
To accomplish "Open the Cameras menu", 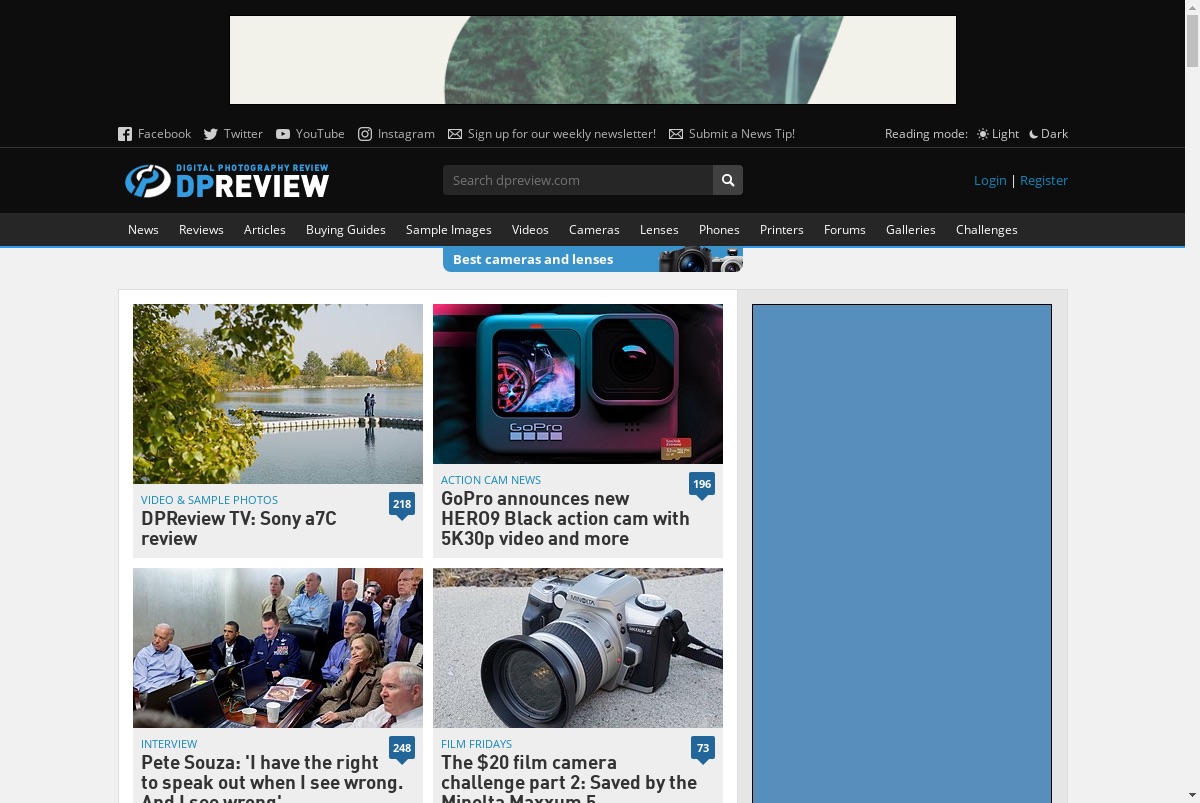I will coord(594,230).
